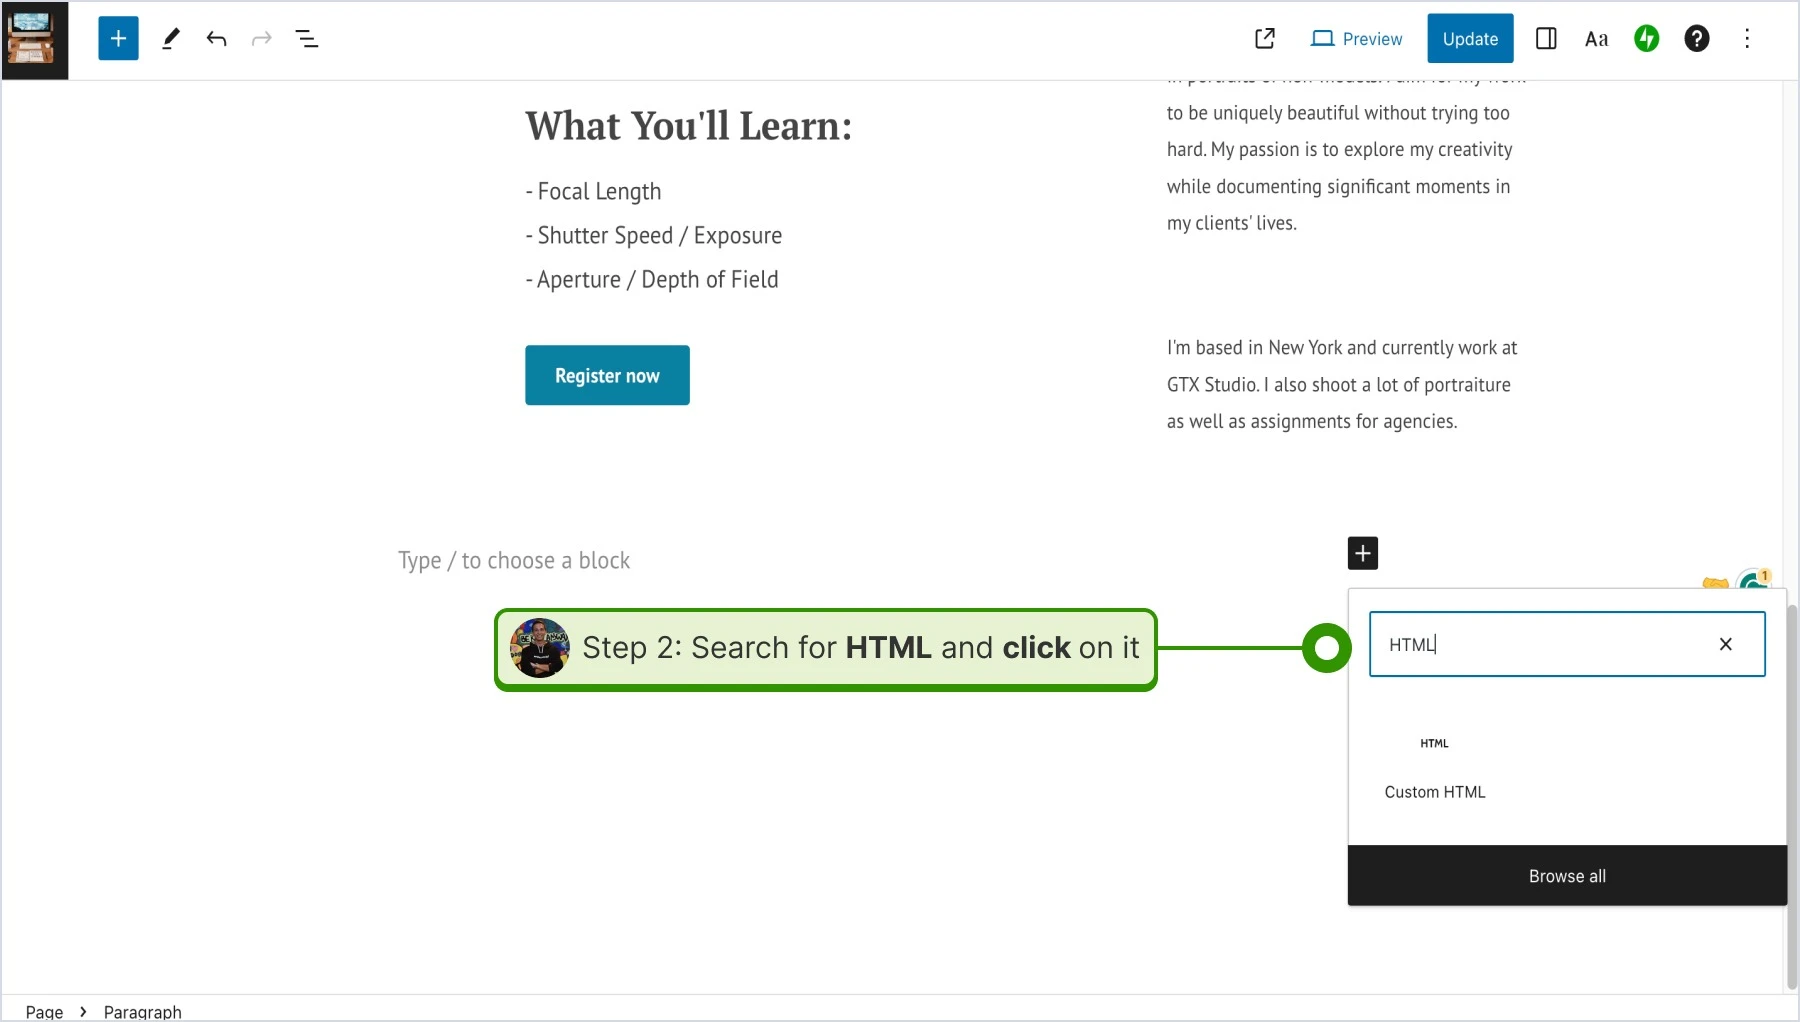Click Page in the breadcrumb
The image size is (1800, 1022).
[44, 1011]
